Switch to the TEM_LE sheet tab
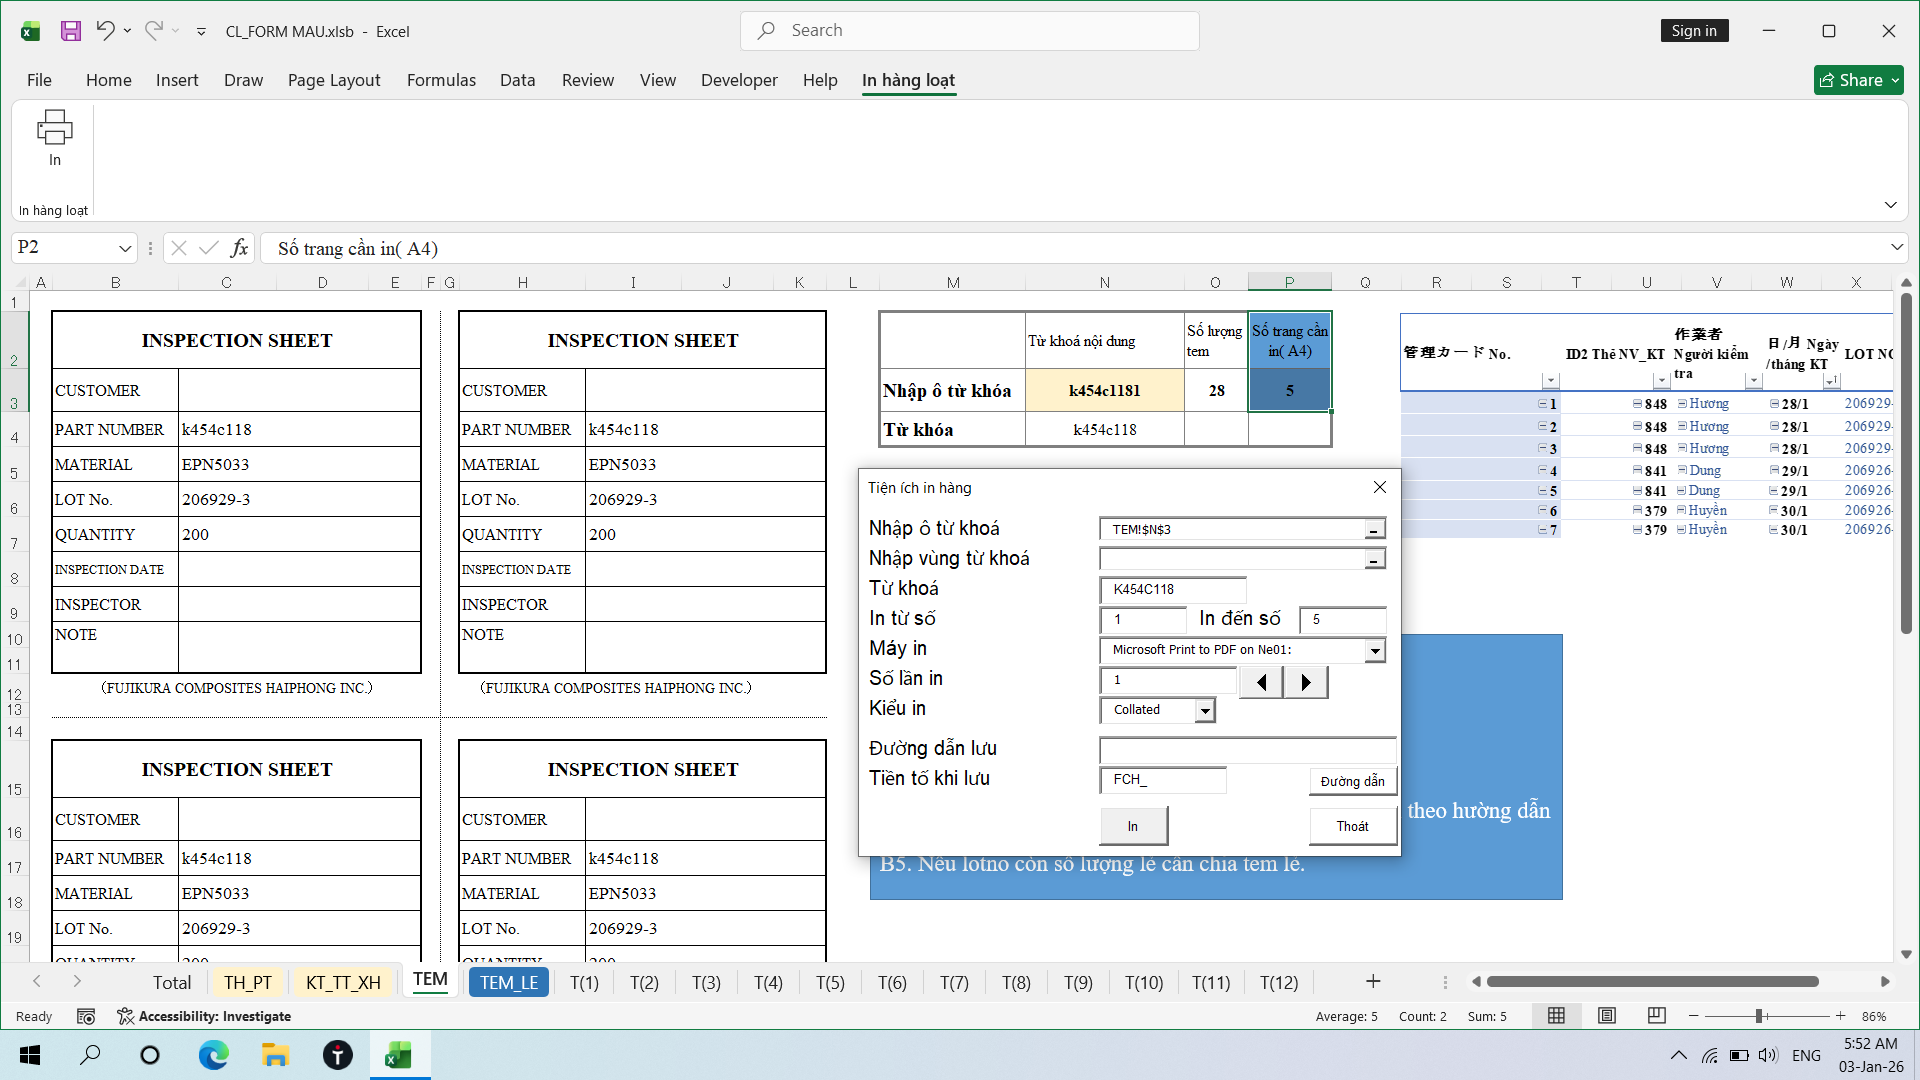1920x1080 pixels. pos(508,983)
